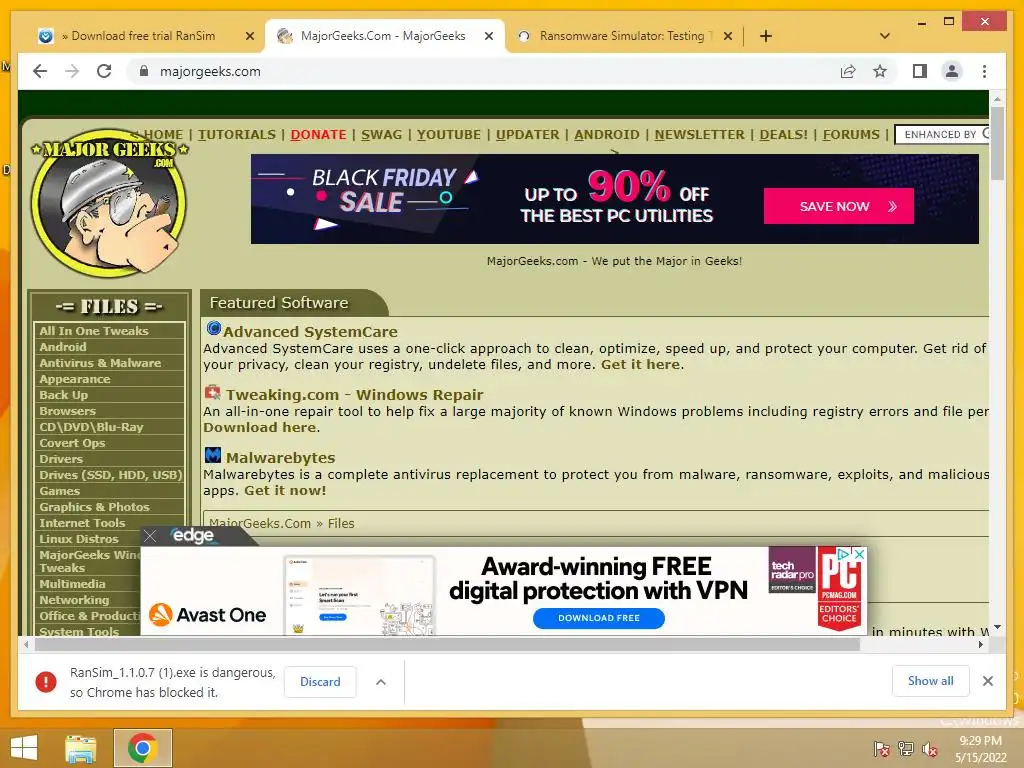The height and width of the screenshot is (768, 1024).
Task: Open a new tab with plus button
Action: point(766,36)
